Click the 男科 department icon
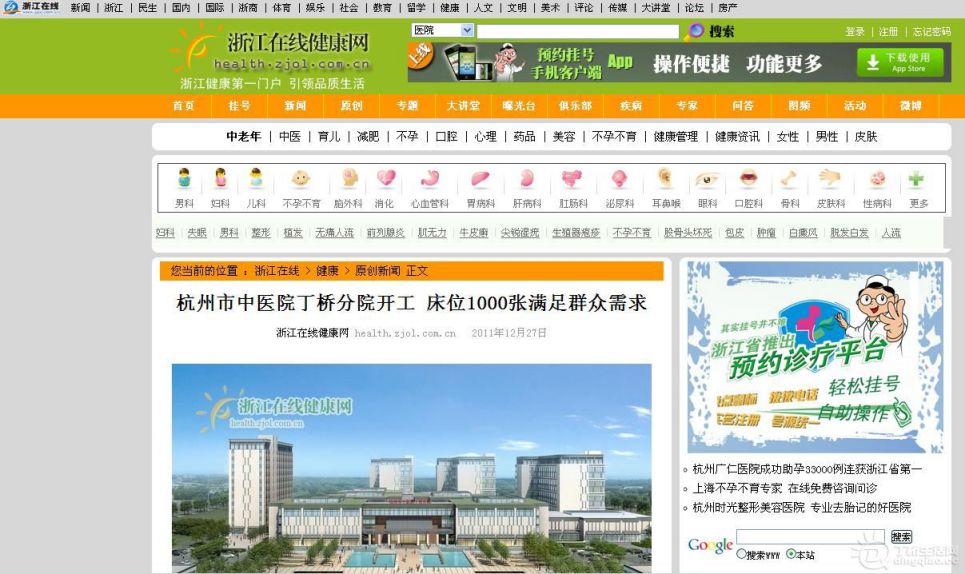 click(184, 180)
